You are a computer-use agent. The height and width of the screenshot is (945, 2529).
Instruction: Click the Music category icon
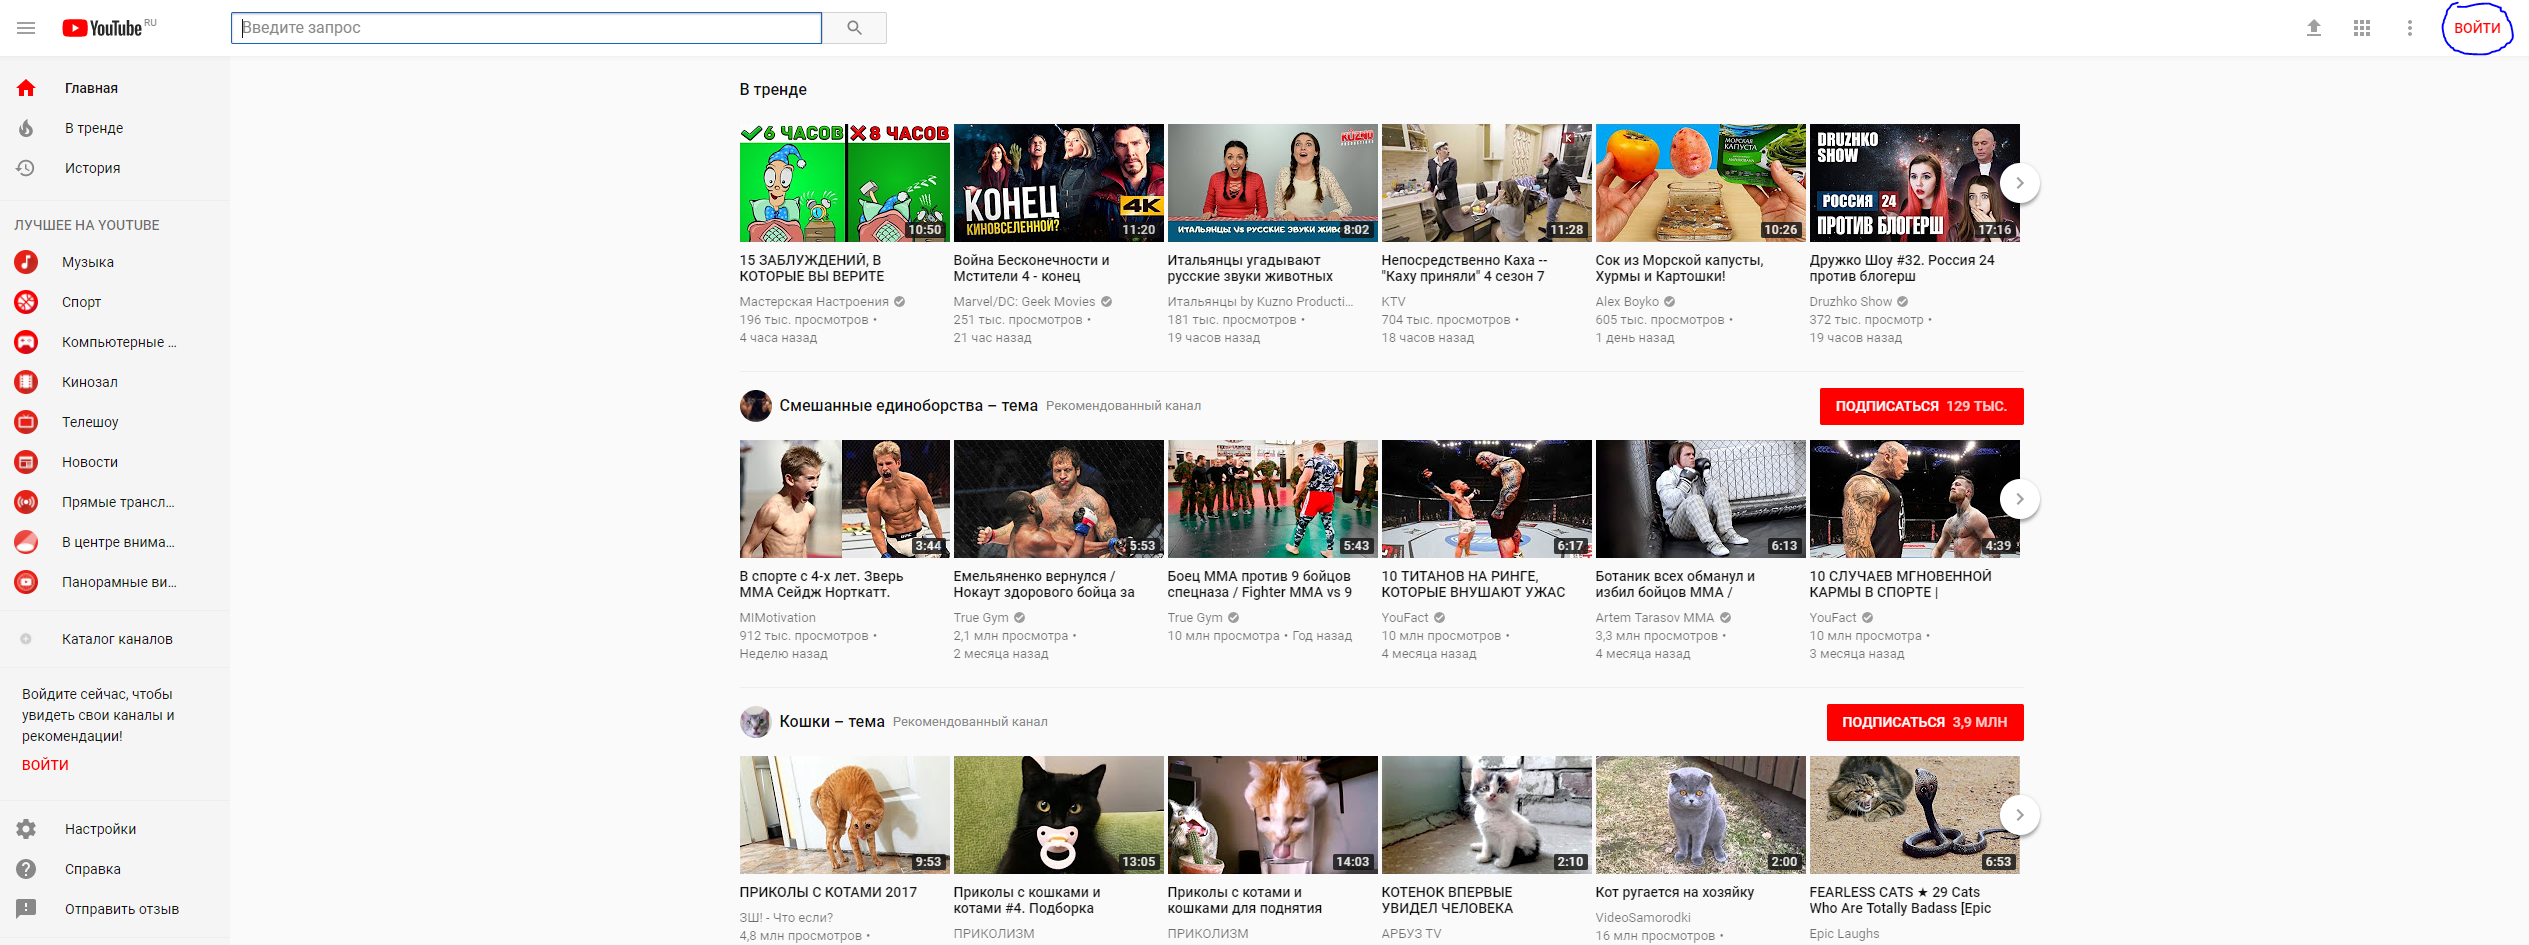point(26,262)
